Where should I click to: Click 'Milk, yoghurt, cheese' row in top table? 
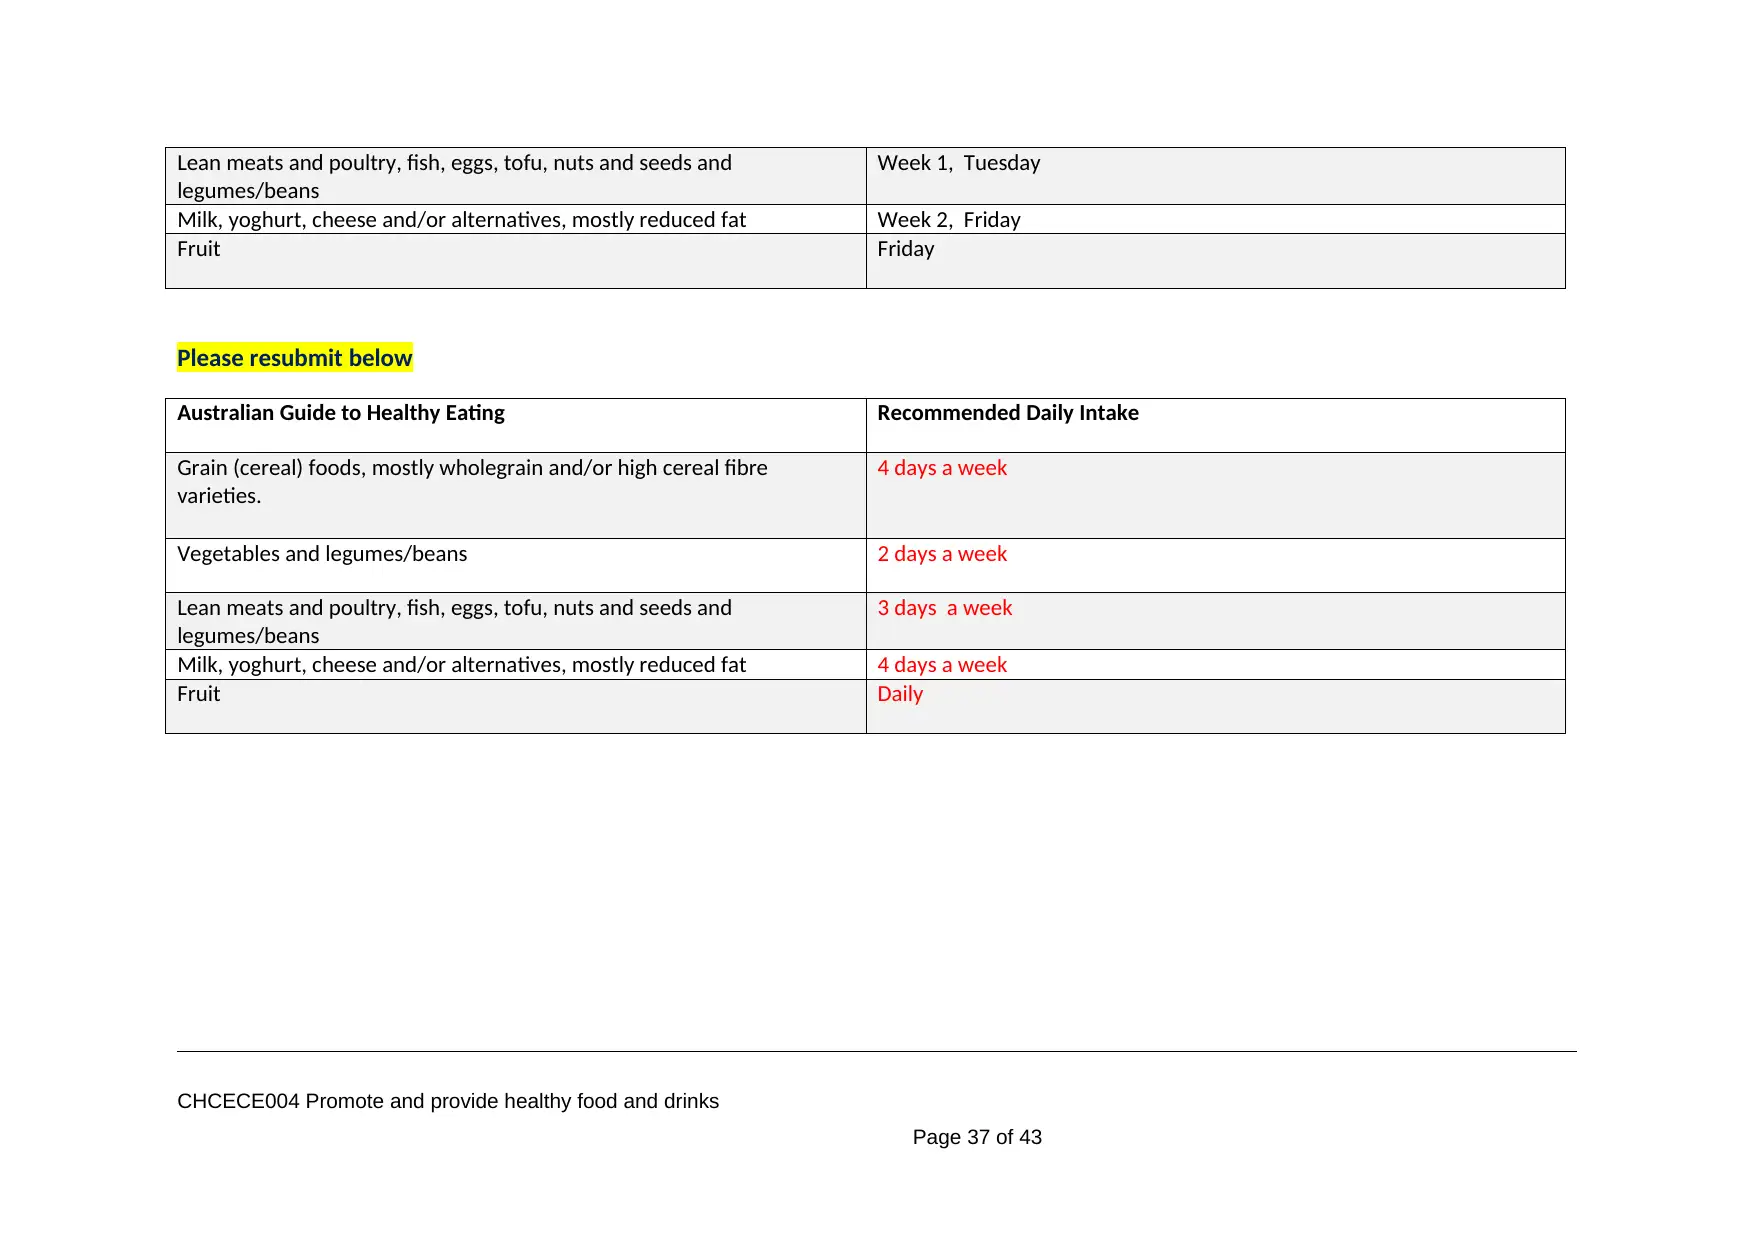point(461,220)
